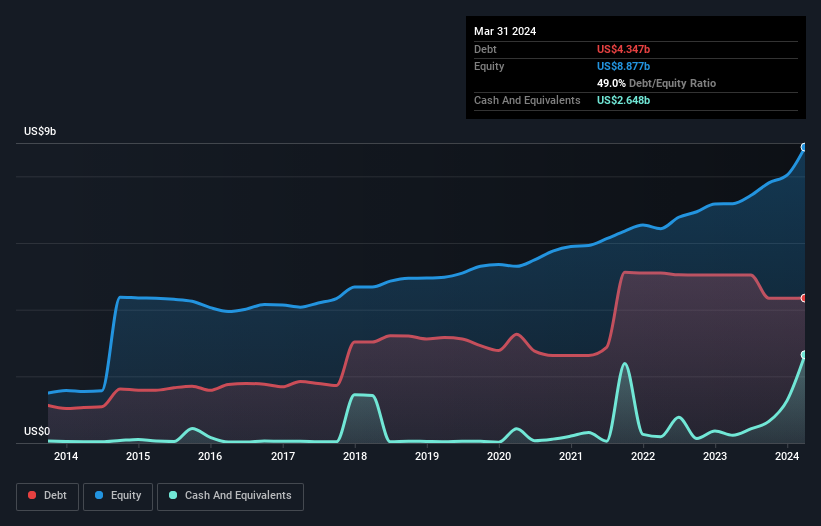Image resolution: width=821 pixels, height=526 pixels.
Task: Click the Mar 31 2024 tooltip date
Action: pyautogui.click(x=505, y=31)
